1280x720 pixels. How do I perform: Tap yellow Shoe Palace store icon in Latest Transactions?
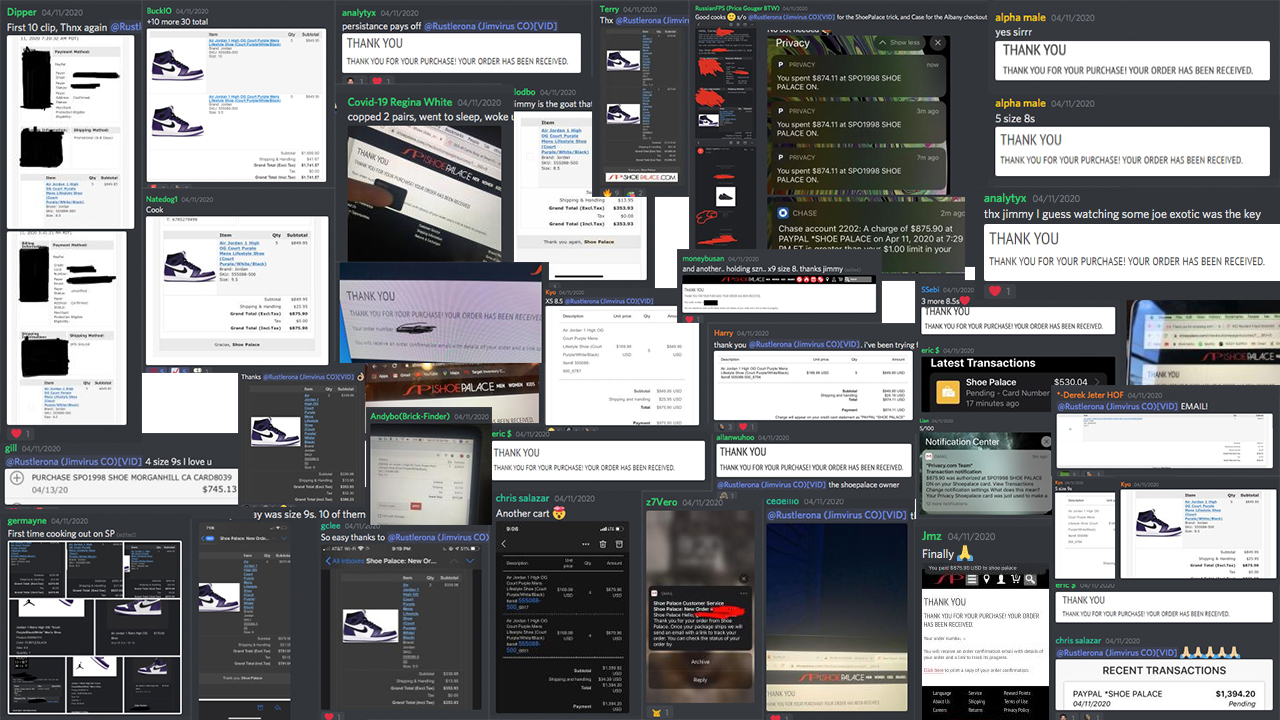point(948,391)
